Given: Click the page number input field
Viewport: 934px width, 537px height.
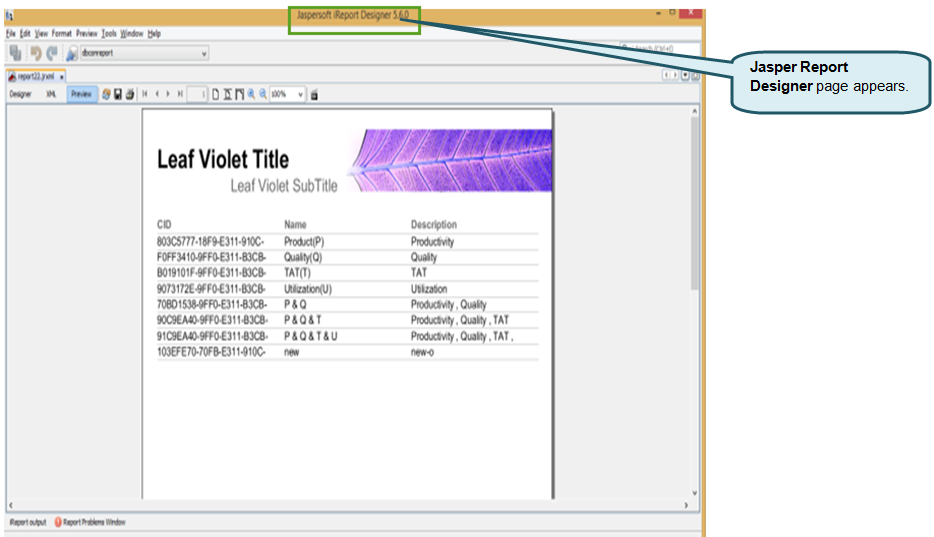Looking at the screenshot, I should tap(198, 94).
